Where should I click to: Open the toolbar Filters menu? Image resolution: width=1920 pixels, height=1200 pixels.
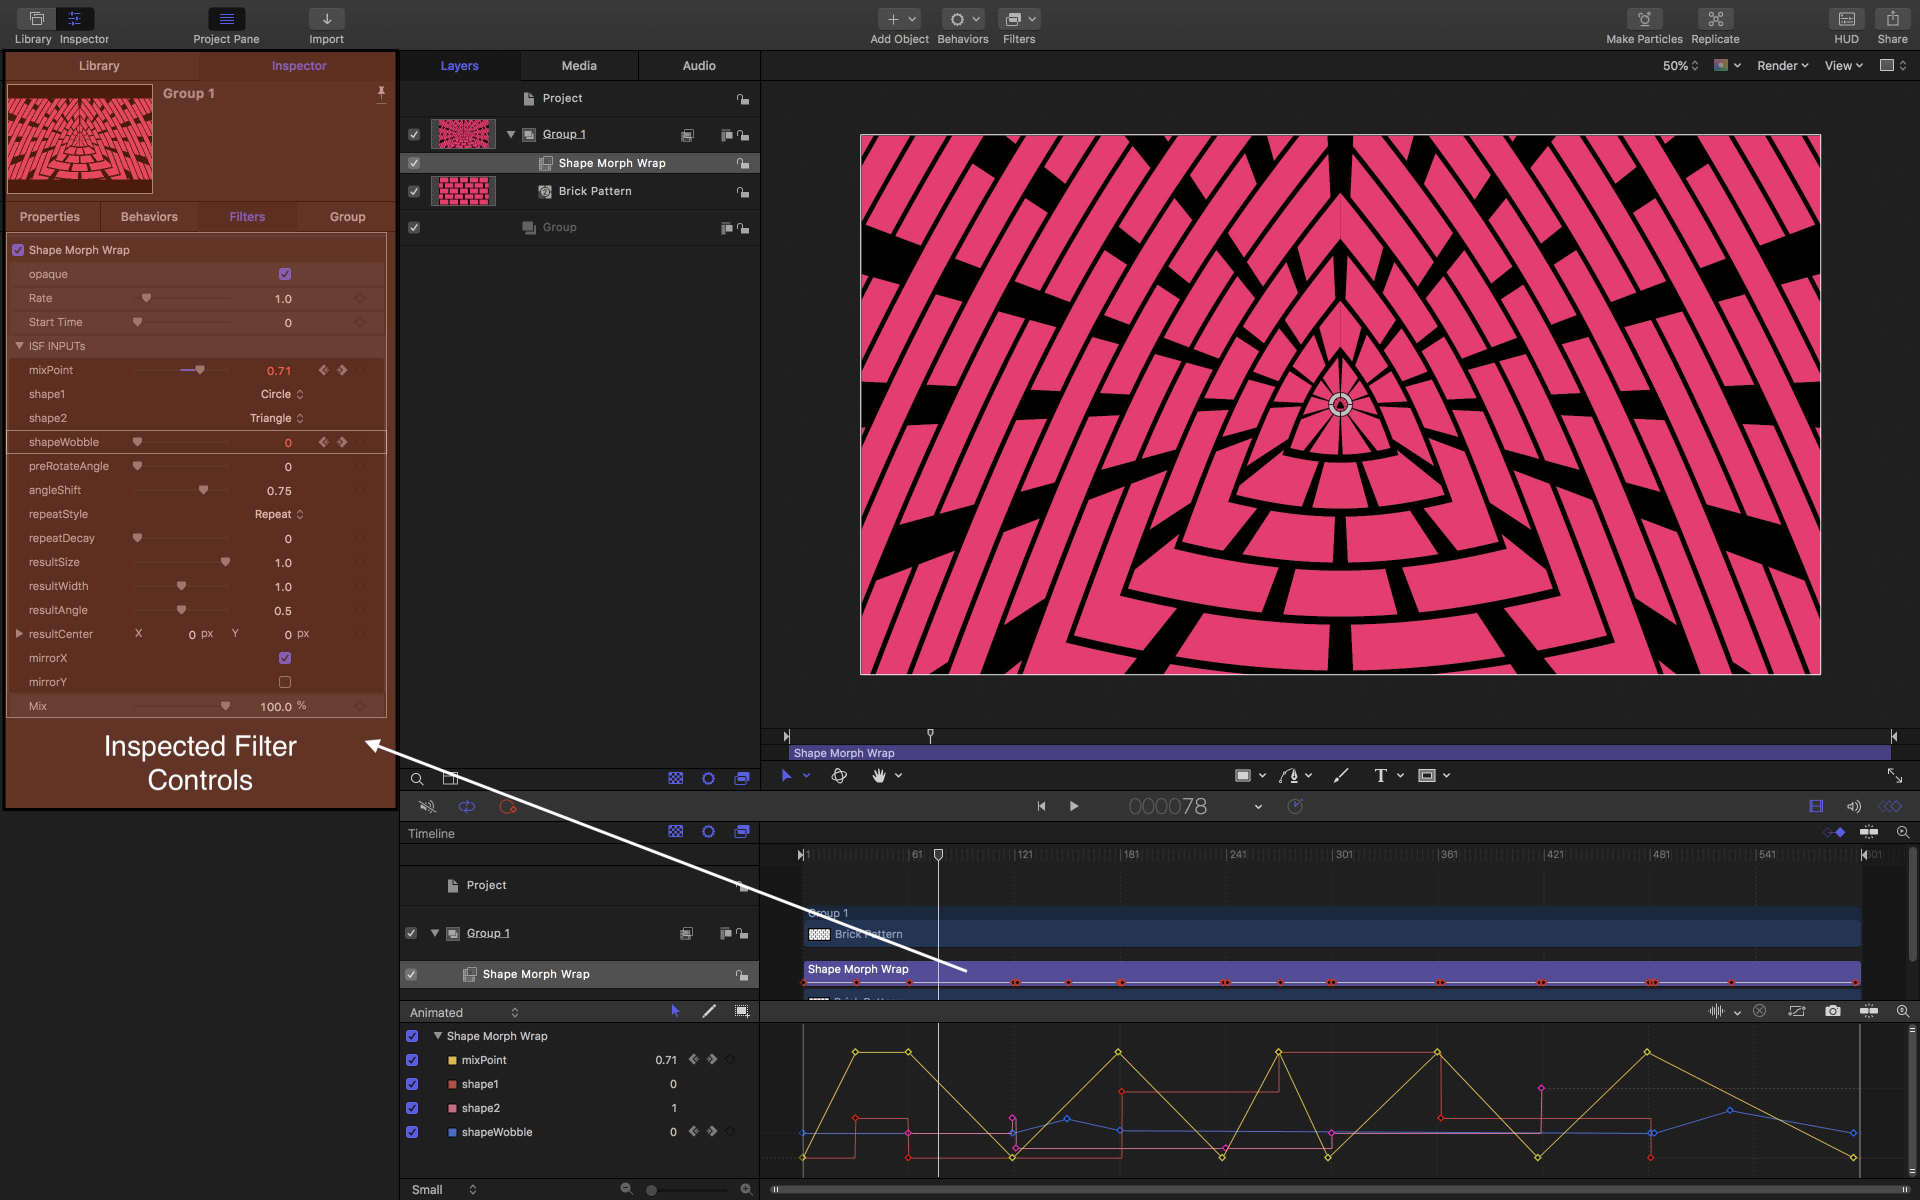tap(1019, 19)
